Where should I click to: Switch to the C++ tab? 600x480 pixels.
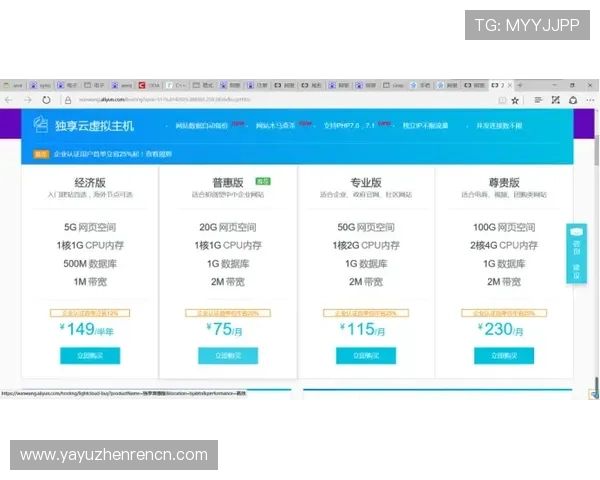click(x=176, y=85)
